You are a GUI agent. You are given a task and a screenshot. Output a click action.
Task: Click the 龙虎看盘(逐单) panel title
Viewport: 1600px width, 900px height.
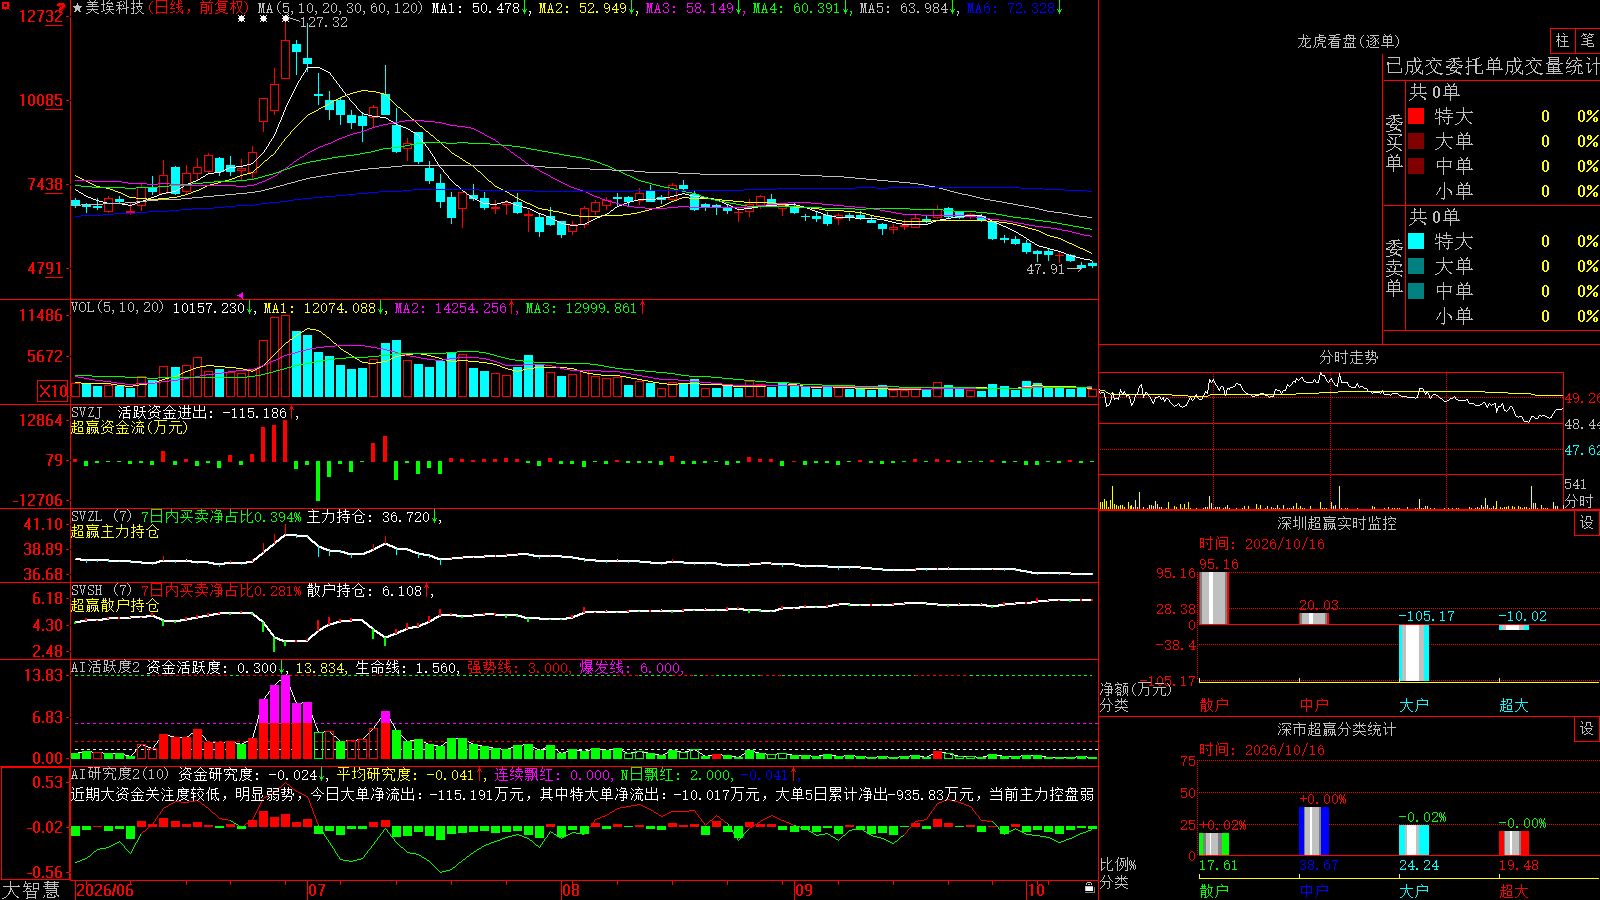pyautogui.click(x=1348, y=41)
